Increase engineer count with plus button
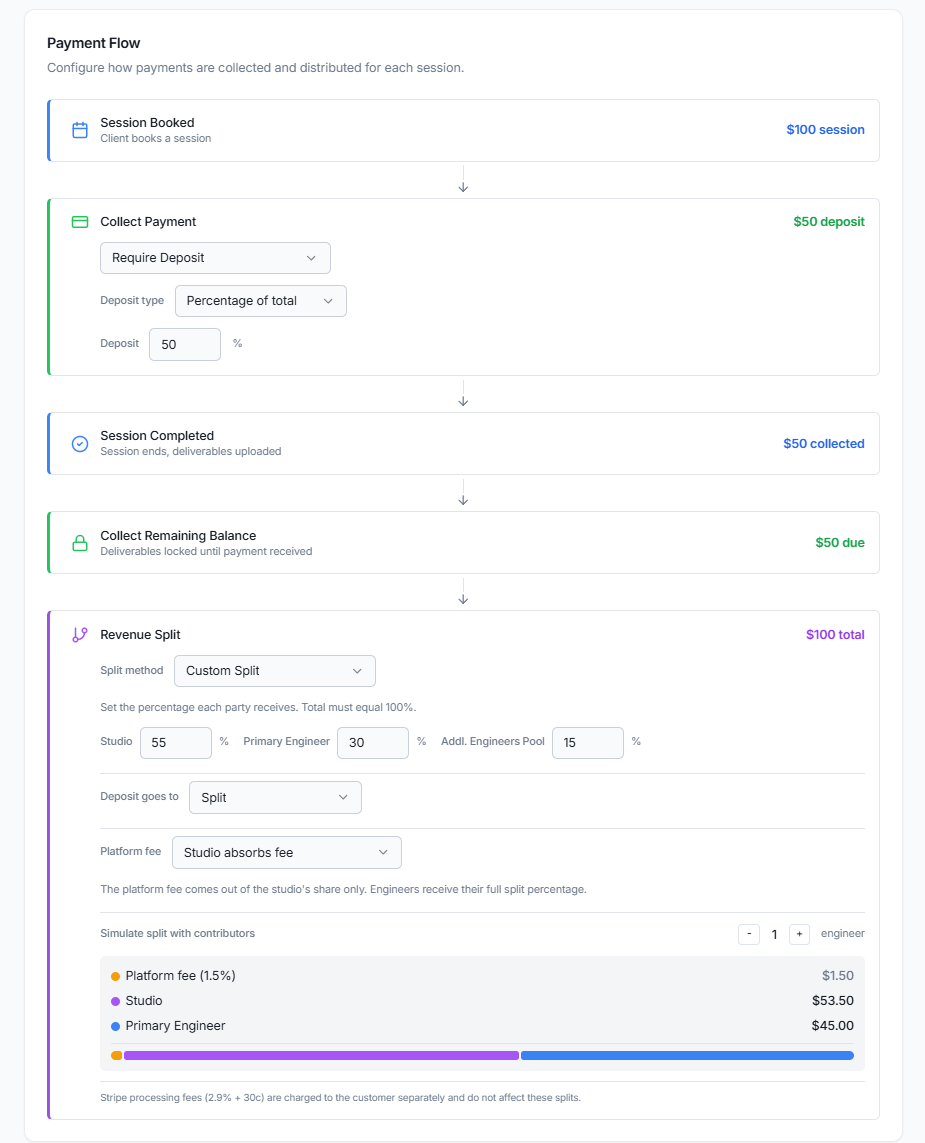The image size is (925, 1143). pyautogui.click(x=800, y=934)
